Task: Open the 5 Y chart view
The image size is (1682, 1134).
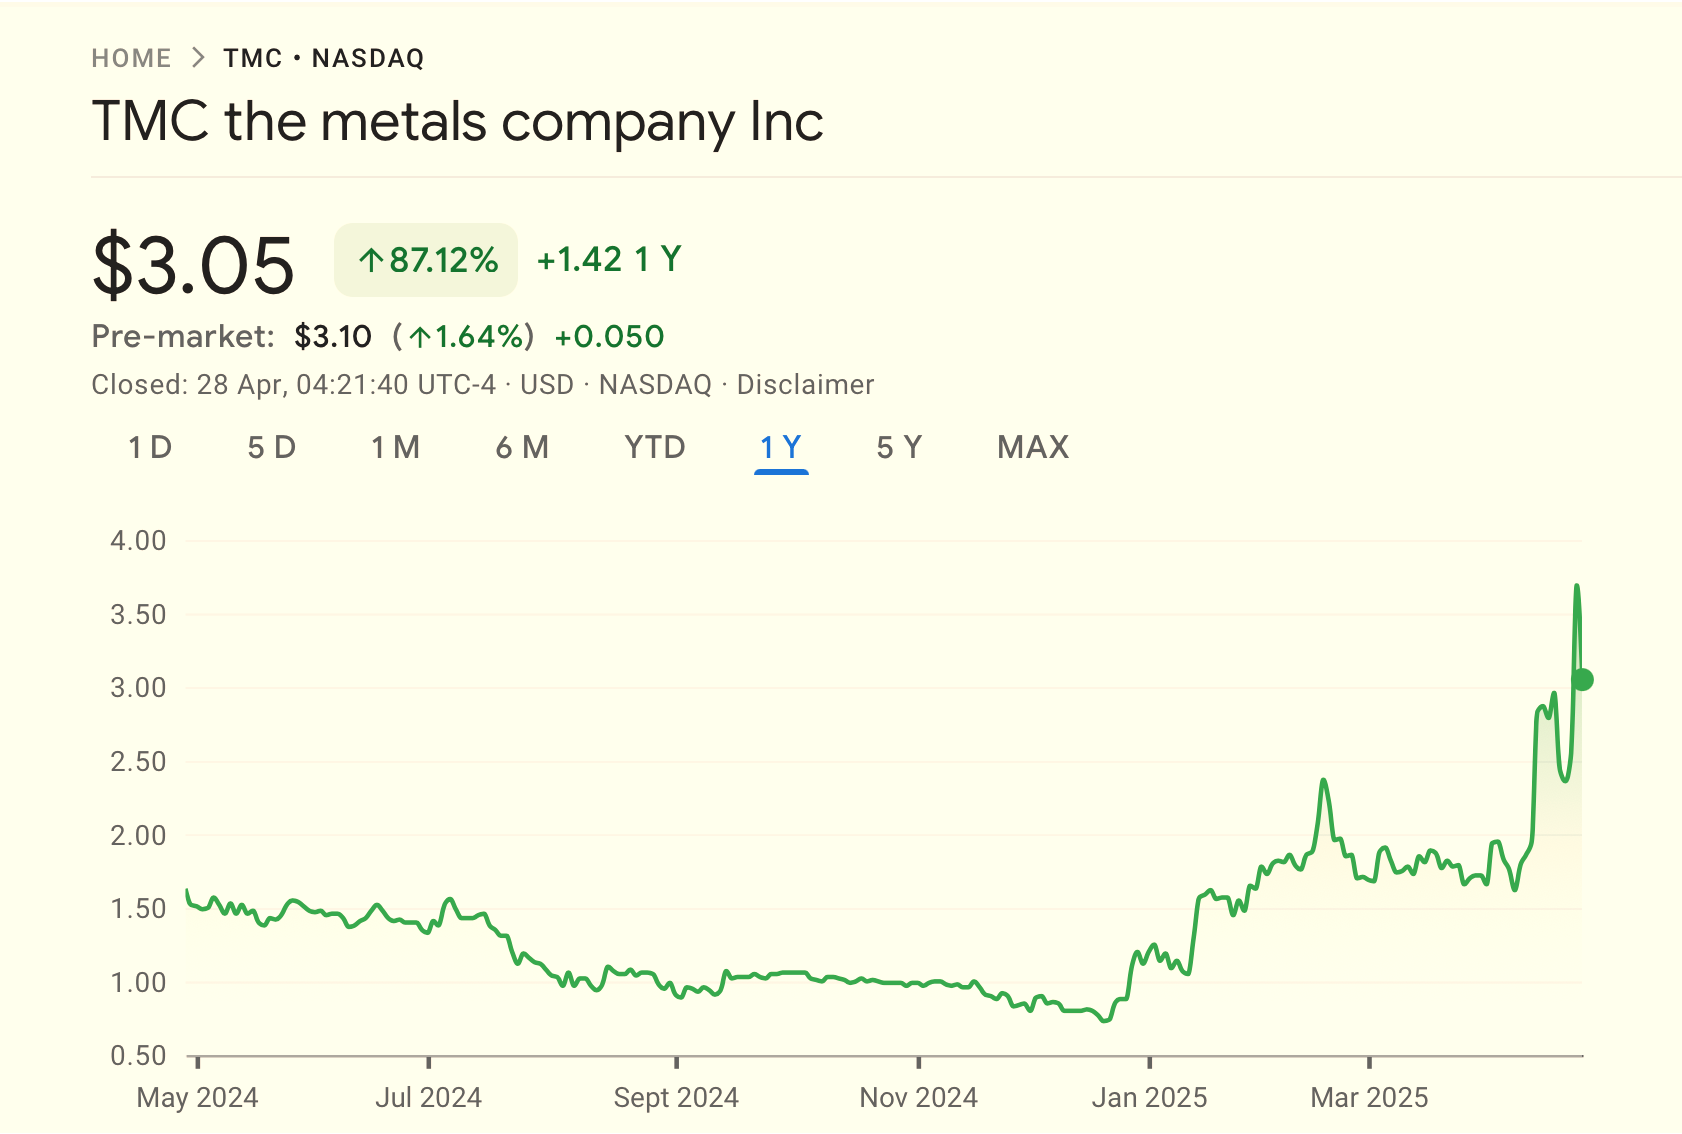Action: 899,447
